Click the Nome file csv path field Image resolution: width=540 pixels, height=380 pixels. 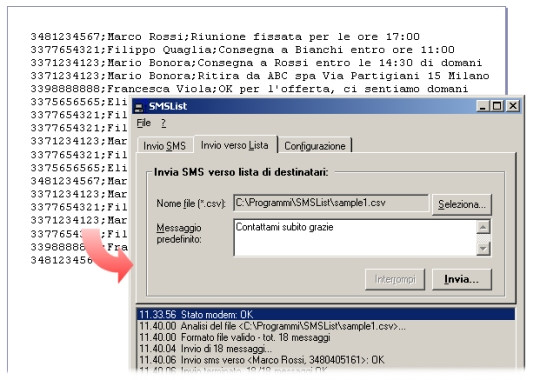point(331,203)
